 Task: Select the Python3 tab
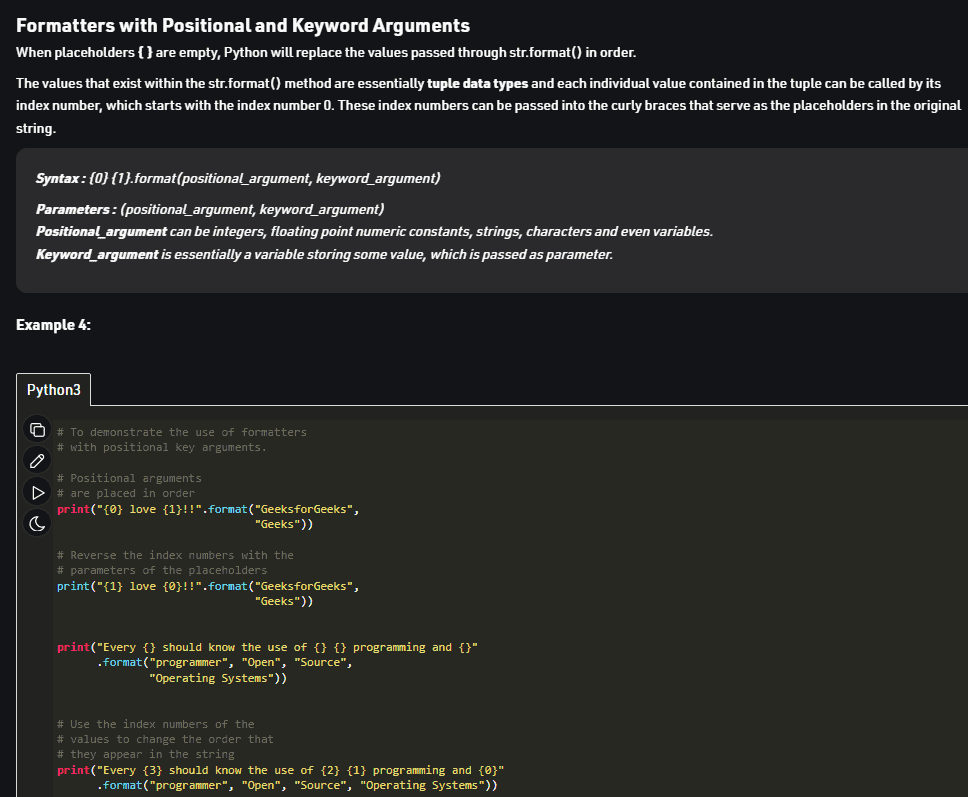(54, 390)
